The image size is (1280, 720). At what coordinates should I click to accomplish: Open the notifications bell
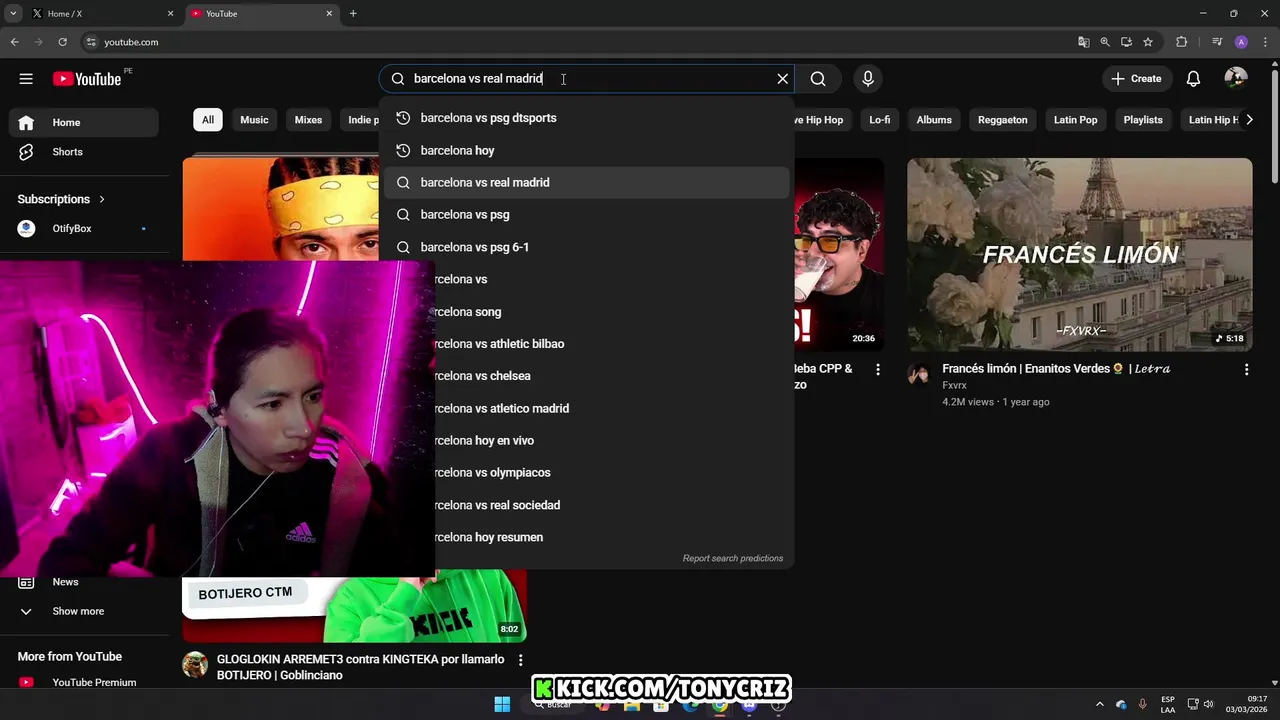click(1193, 79)
